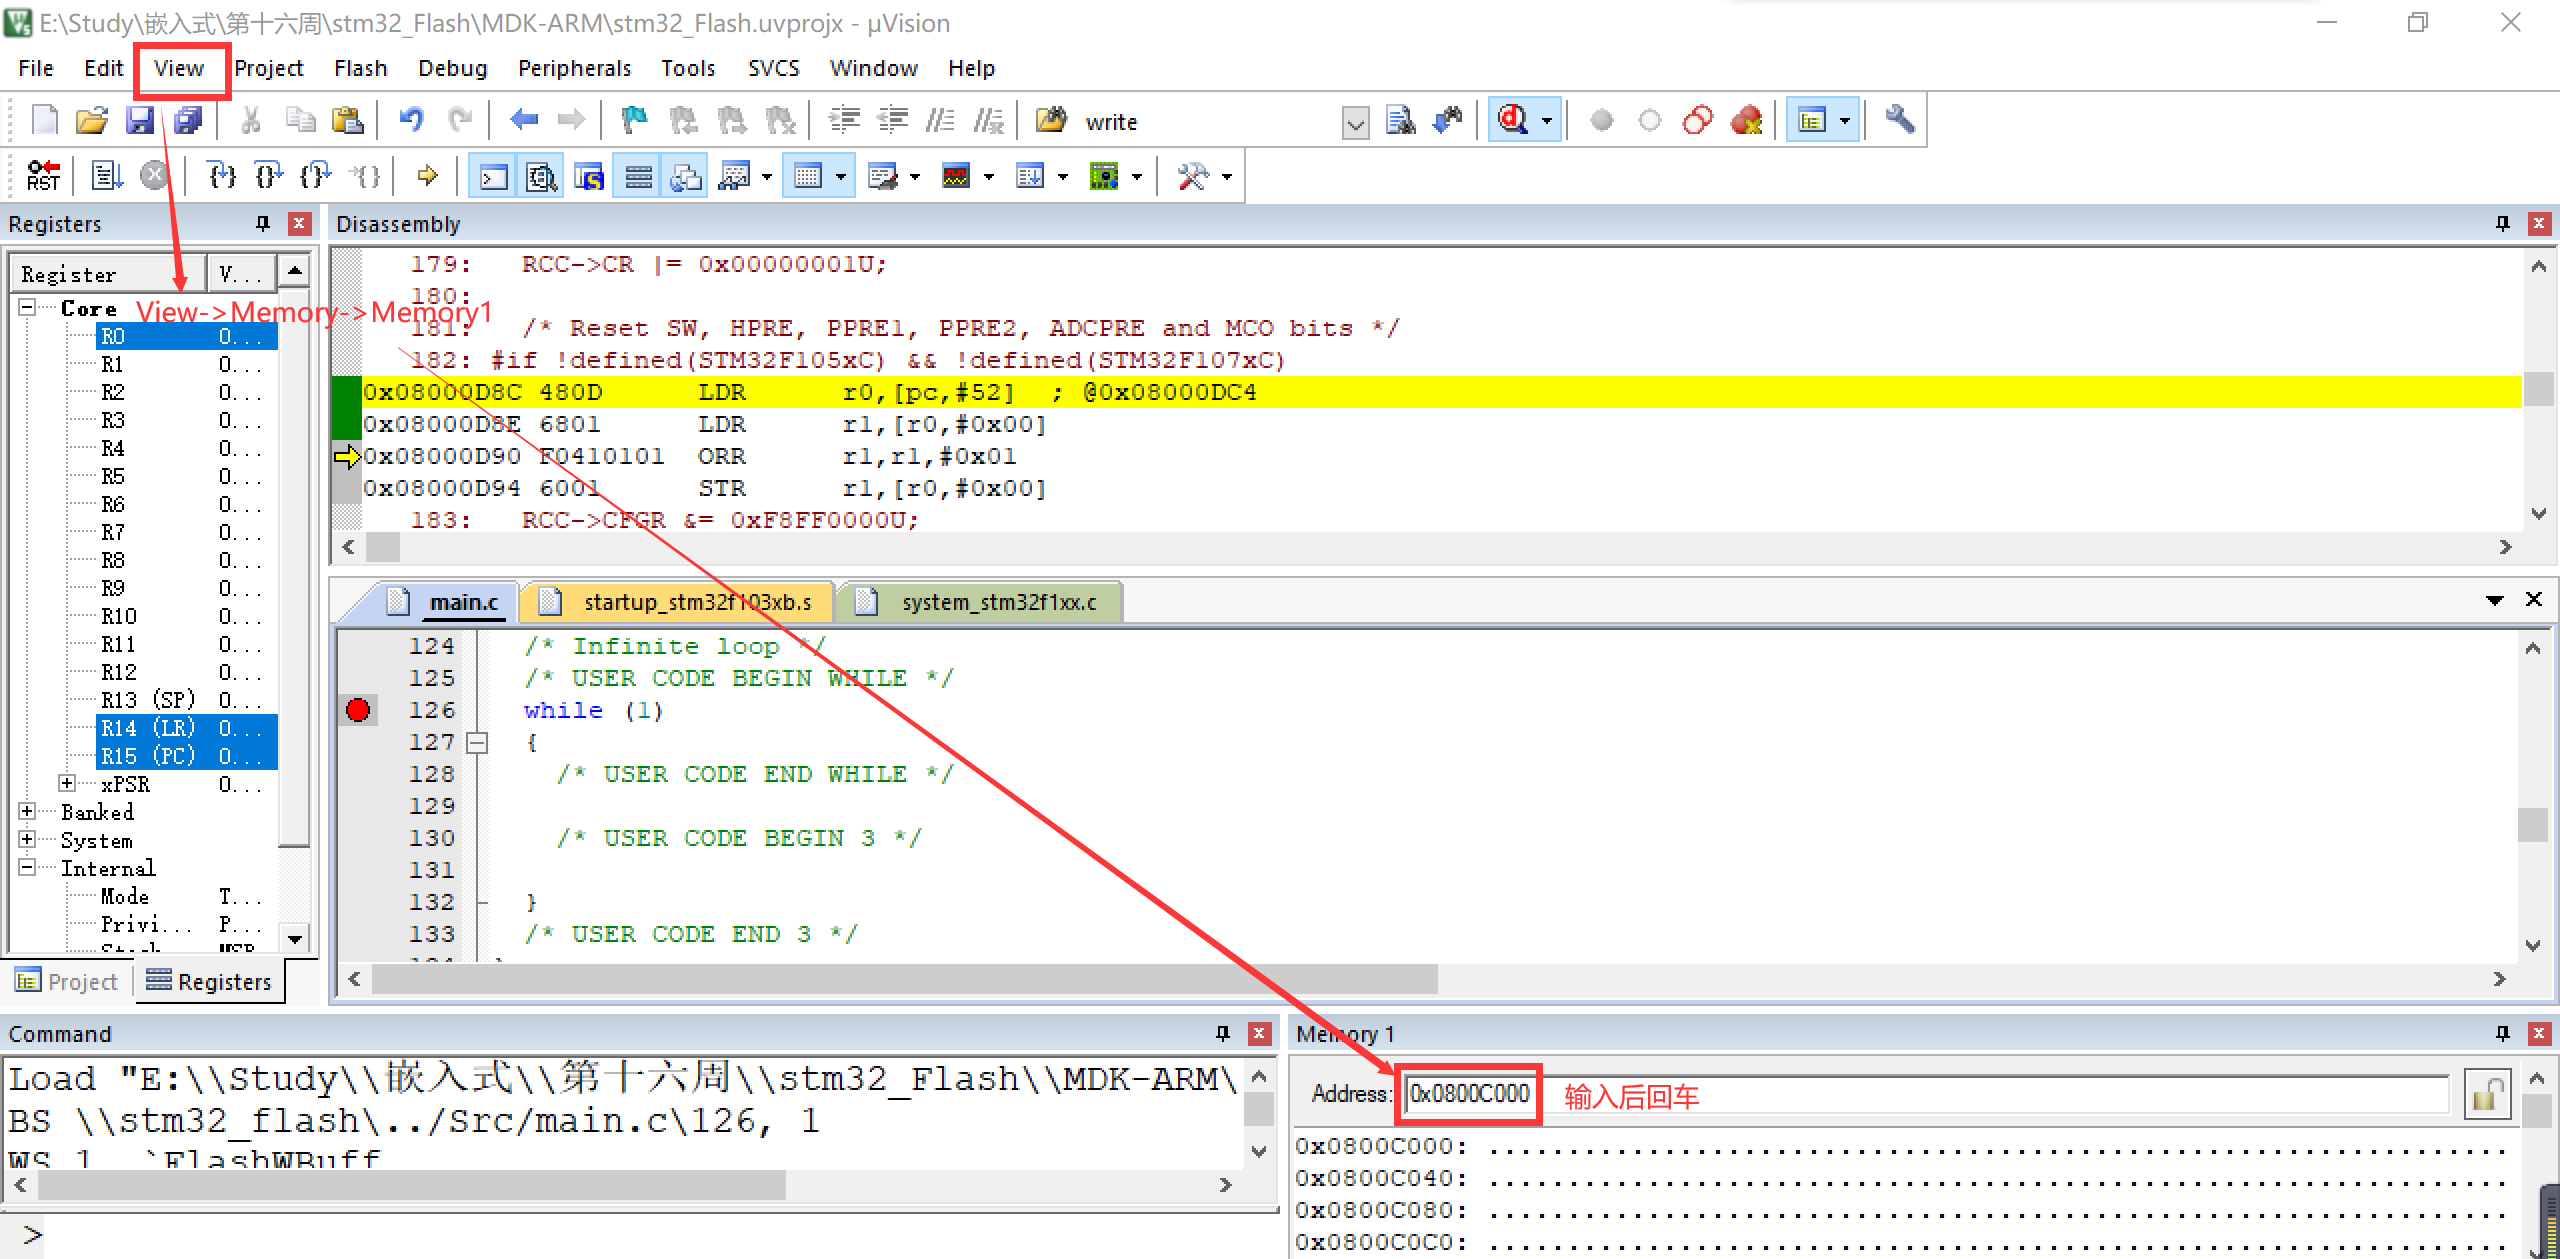Select the Step Over debug icon
The width and height of the screenshot is (2560, 1259).
click(266, 175)
